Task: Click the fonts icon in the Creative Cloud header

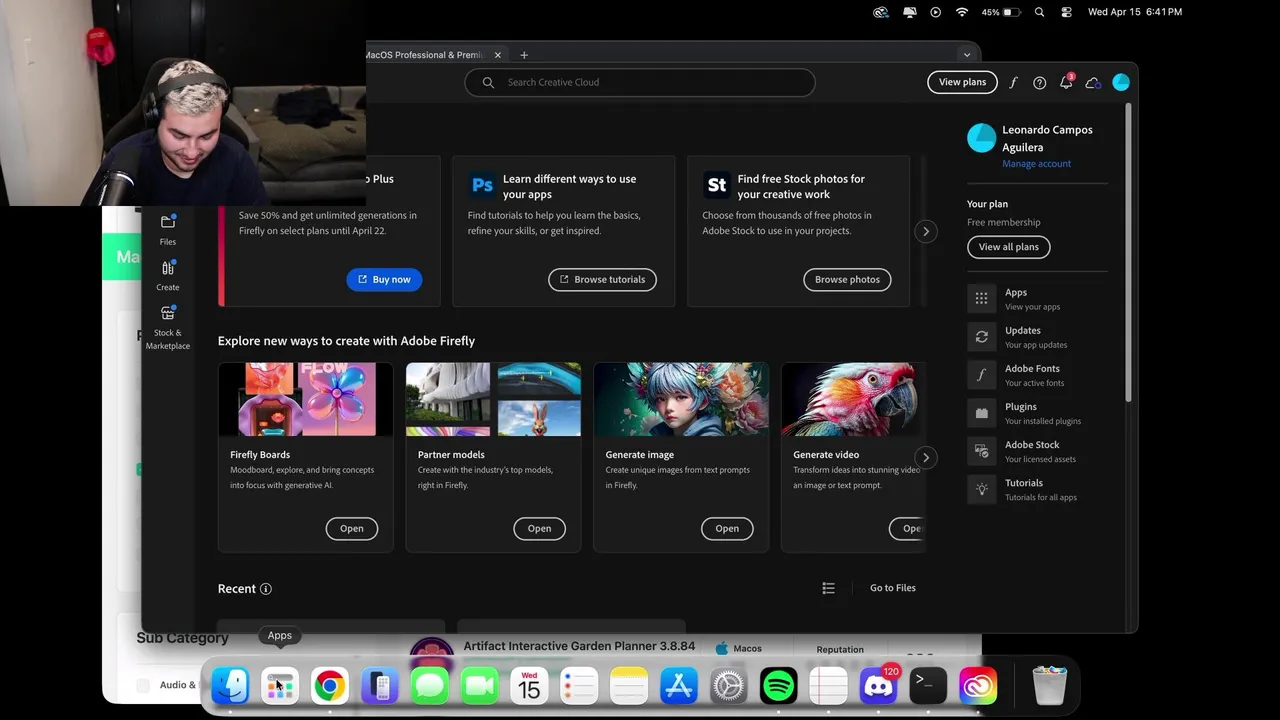Action: pos(1013,83)
